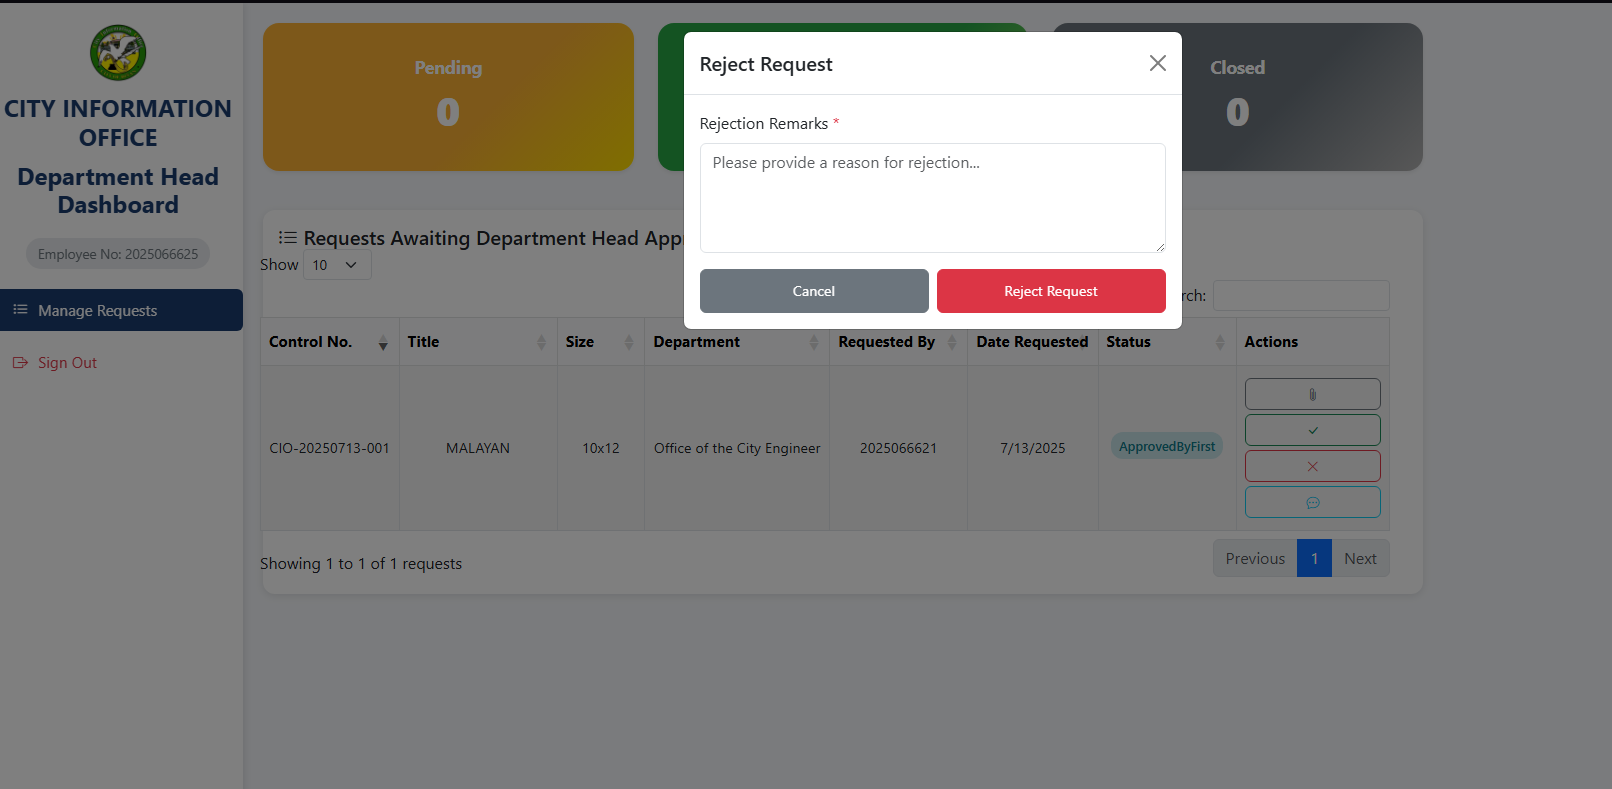
Task: Sort by Control No. column
Action: (x=329, y=342)
